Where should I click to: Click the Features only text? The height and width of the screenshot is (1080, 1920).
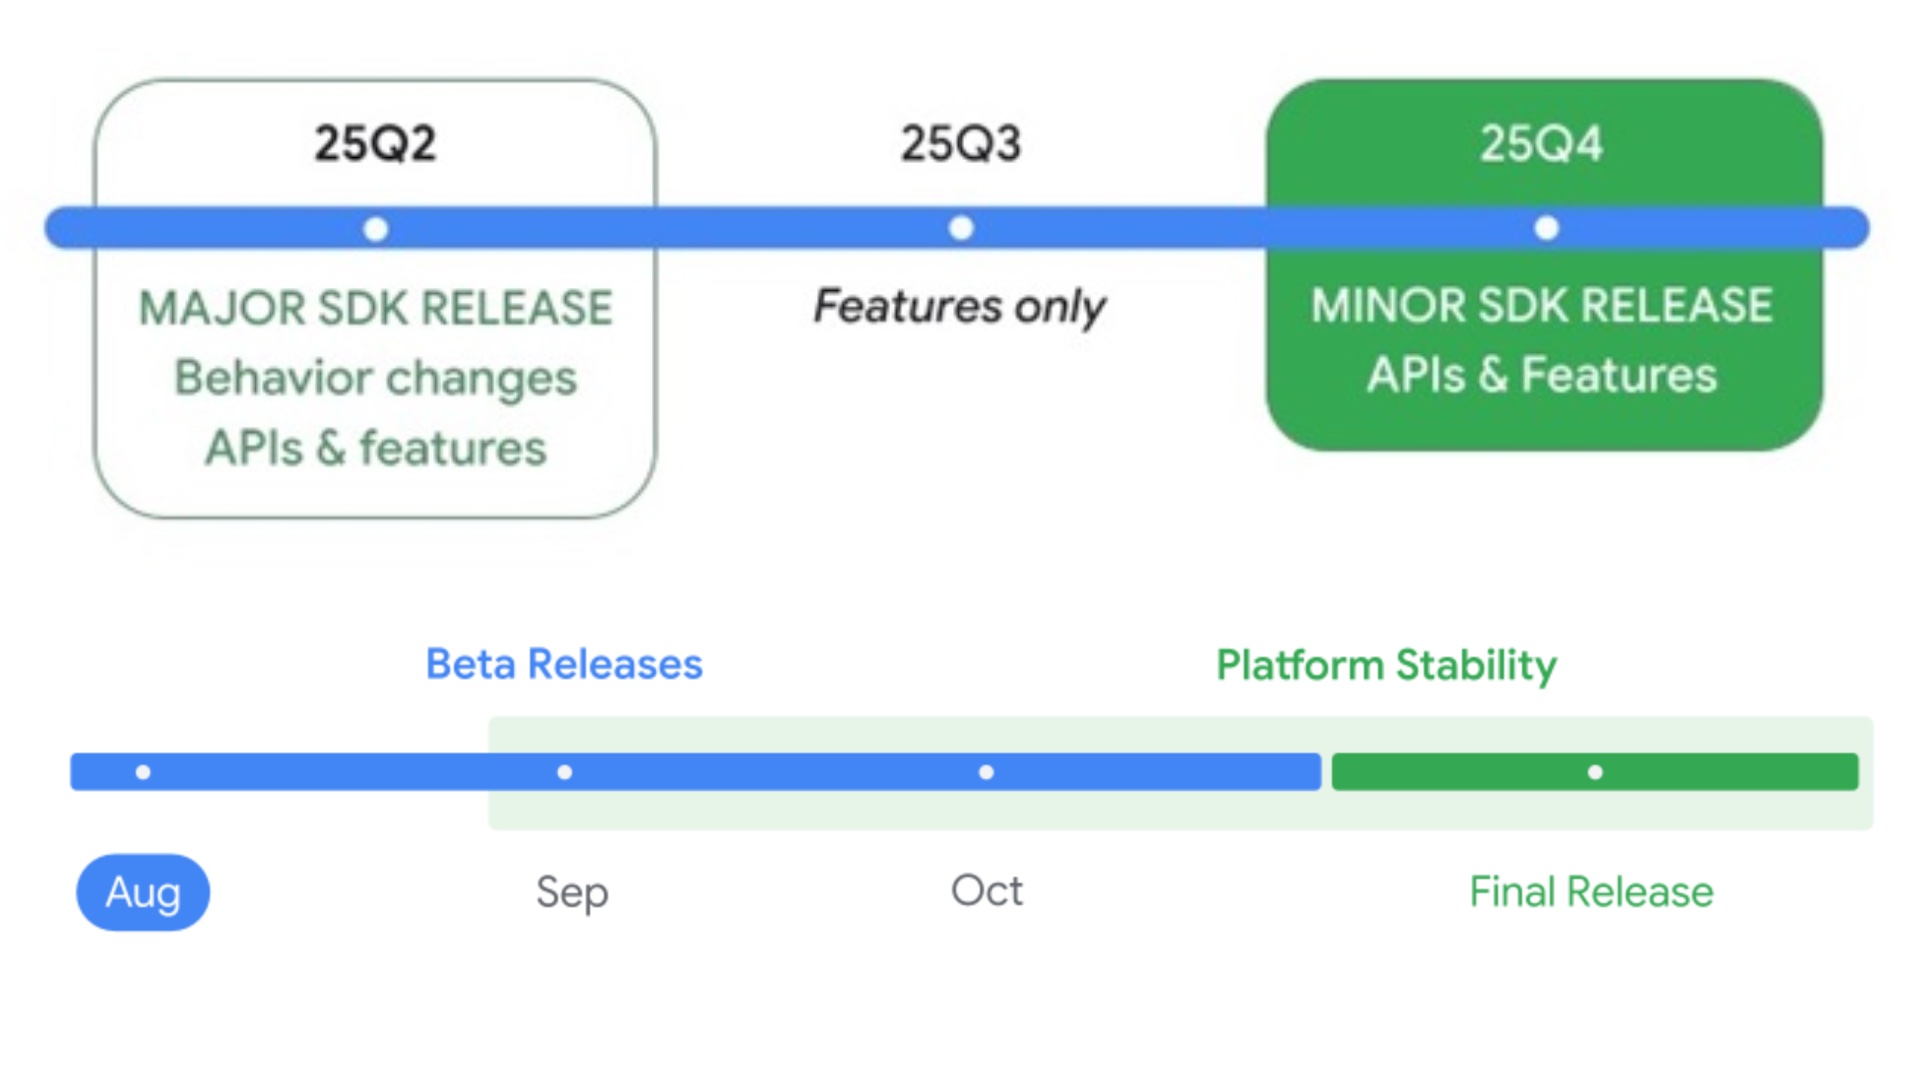click(x=959, y=306)
